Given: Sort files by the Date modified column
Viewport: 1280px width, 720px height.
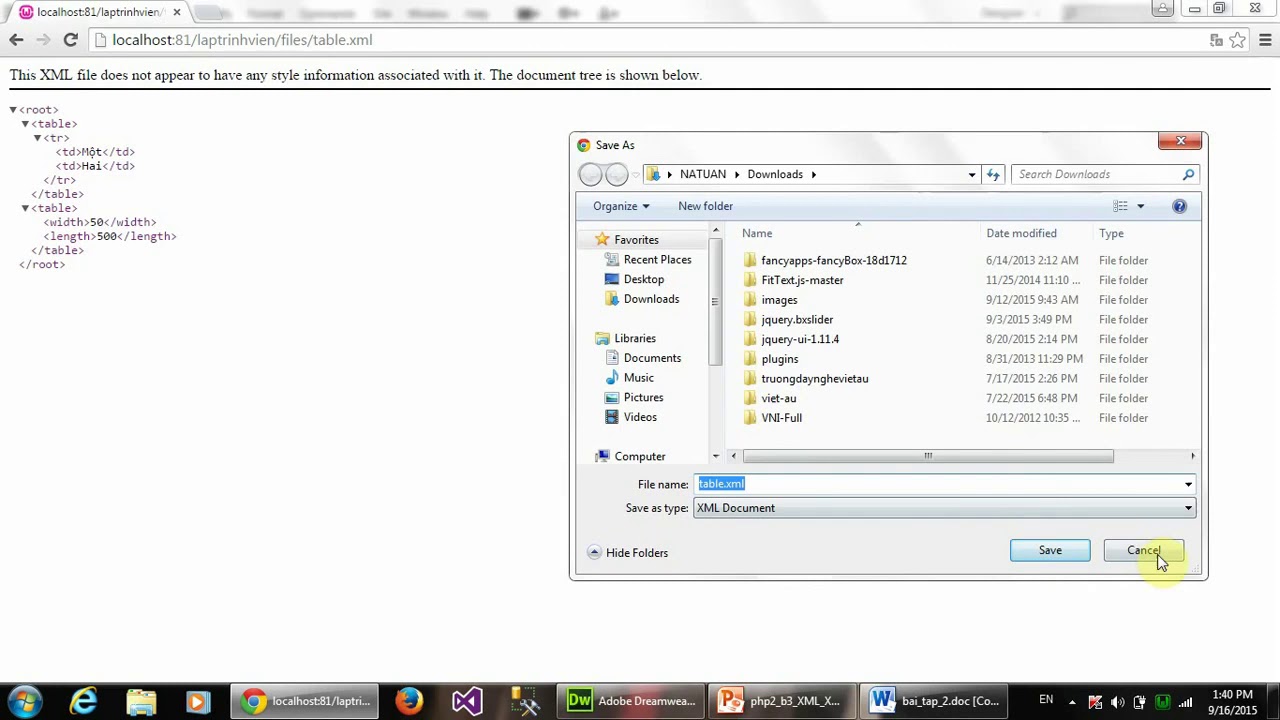Looking at the screenshot, I should point(1021,233).
